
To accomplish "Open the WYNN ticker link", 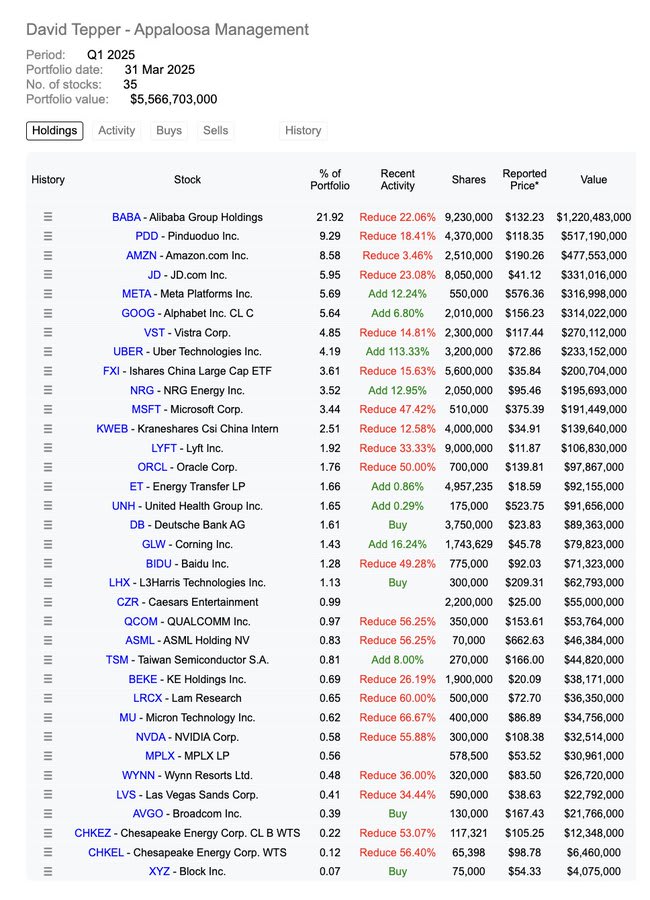I will point(138,775).
